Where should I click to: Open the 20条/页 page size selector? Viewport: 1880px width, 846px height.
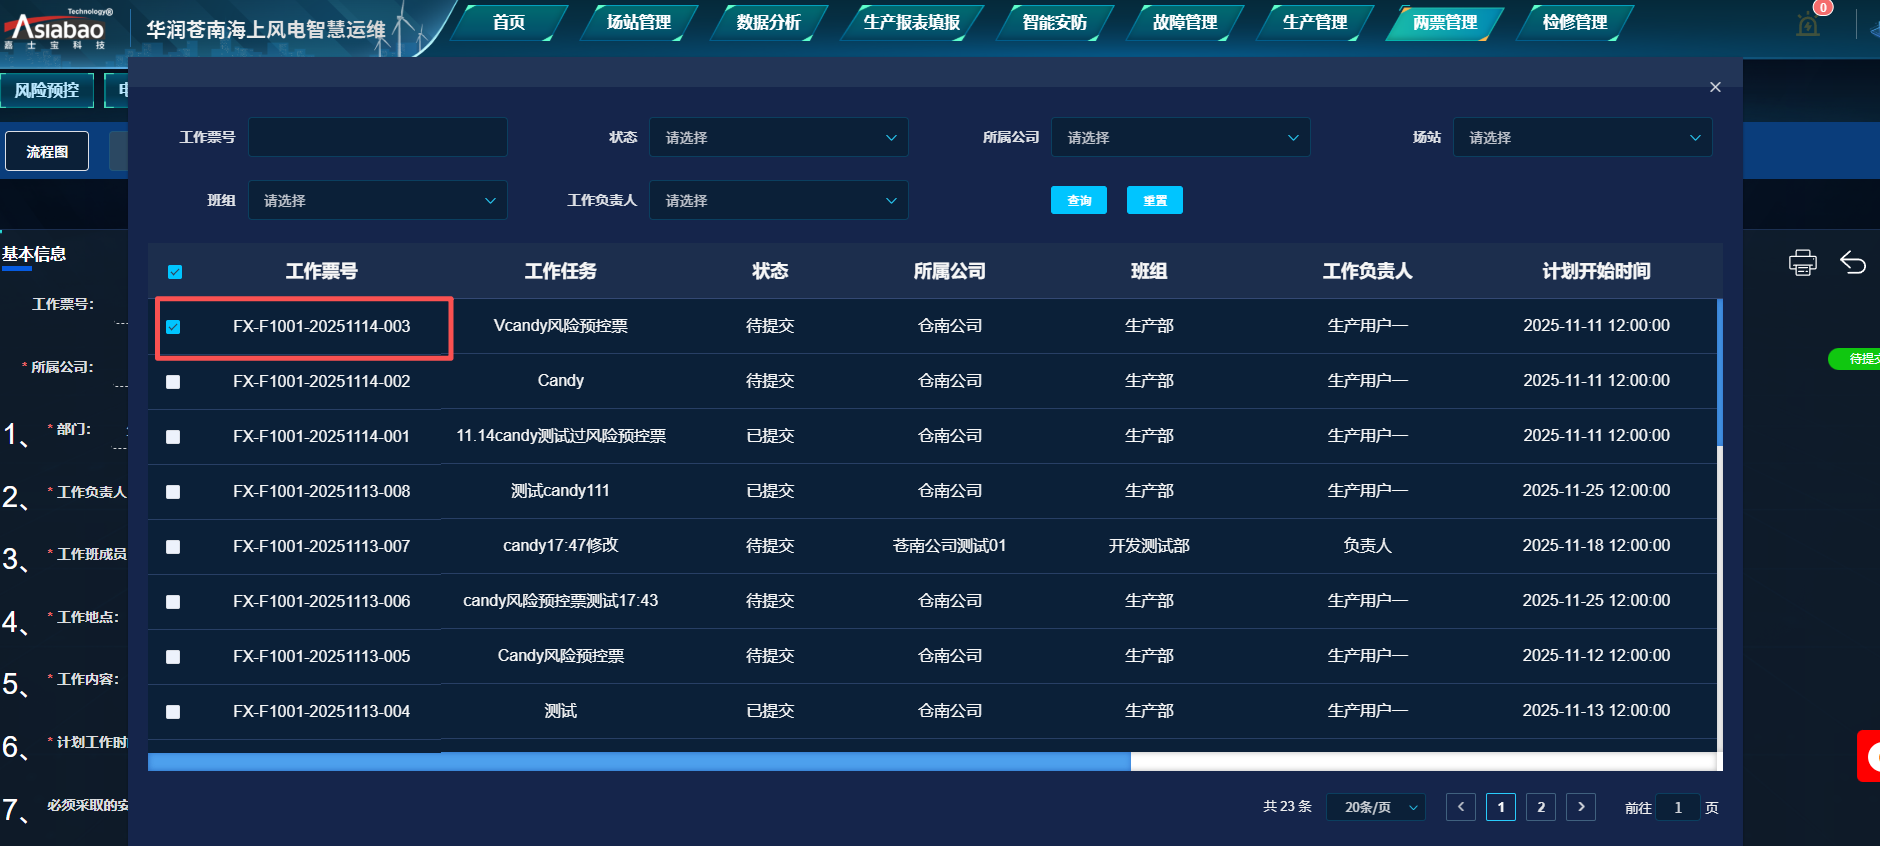click(x=1375, y=807)
